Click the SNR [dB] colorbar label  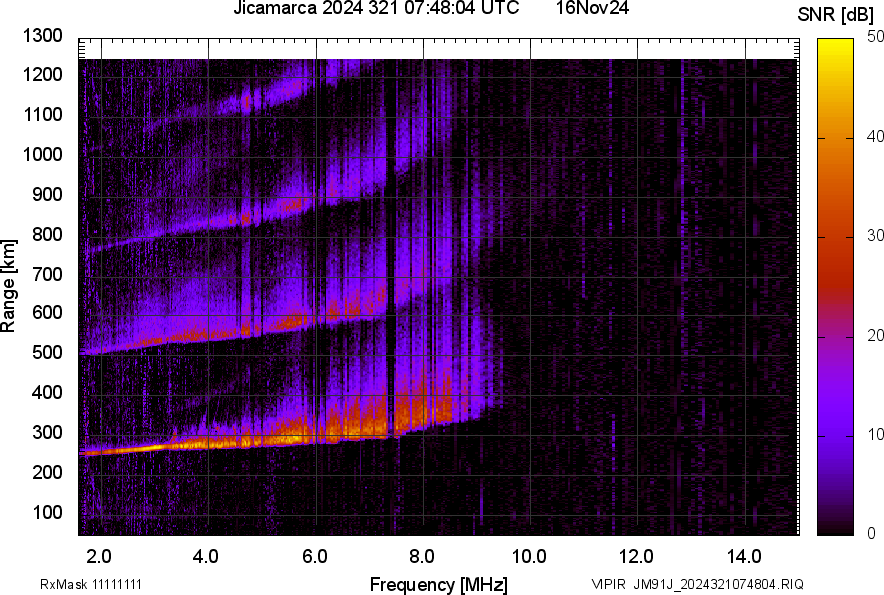pyautogui.click(x=836, y=15)
